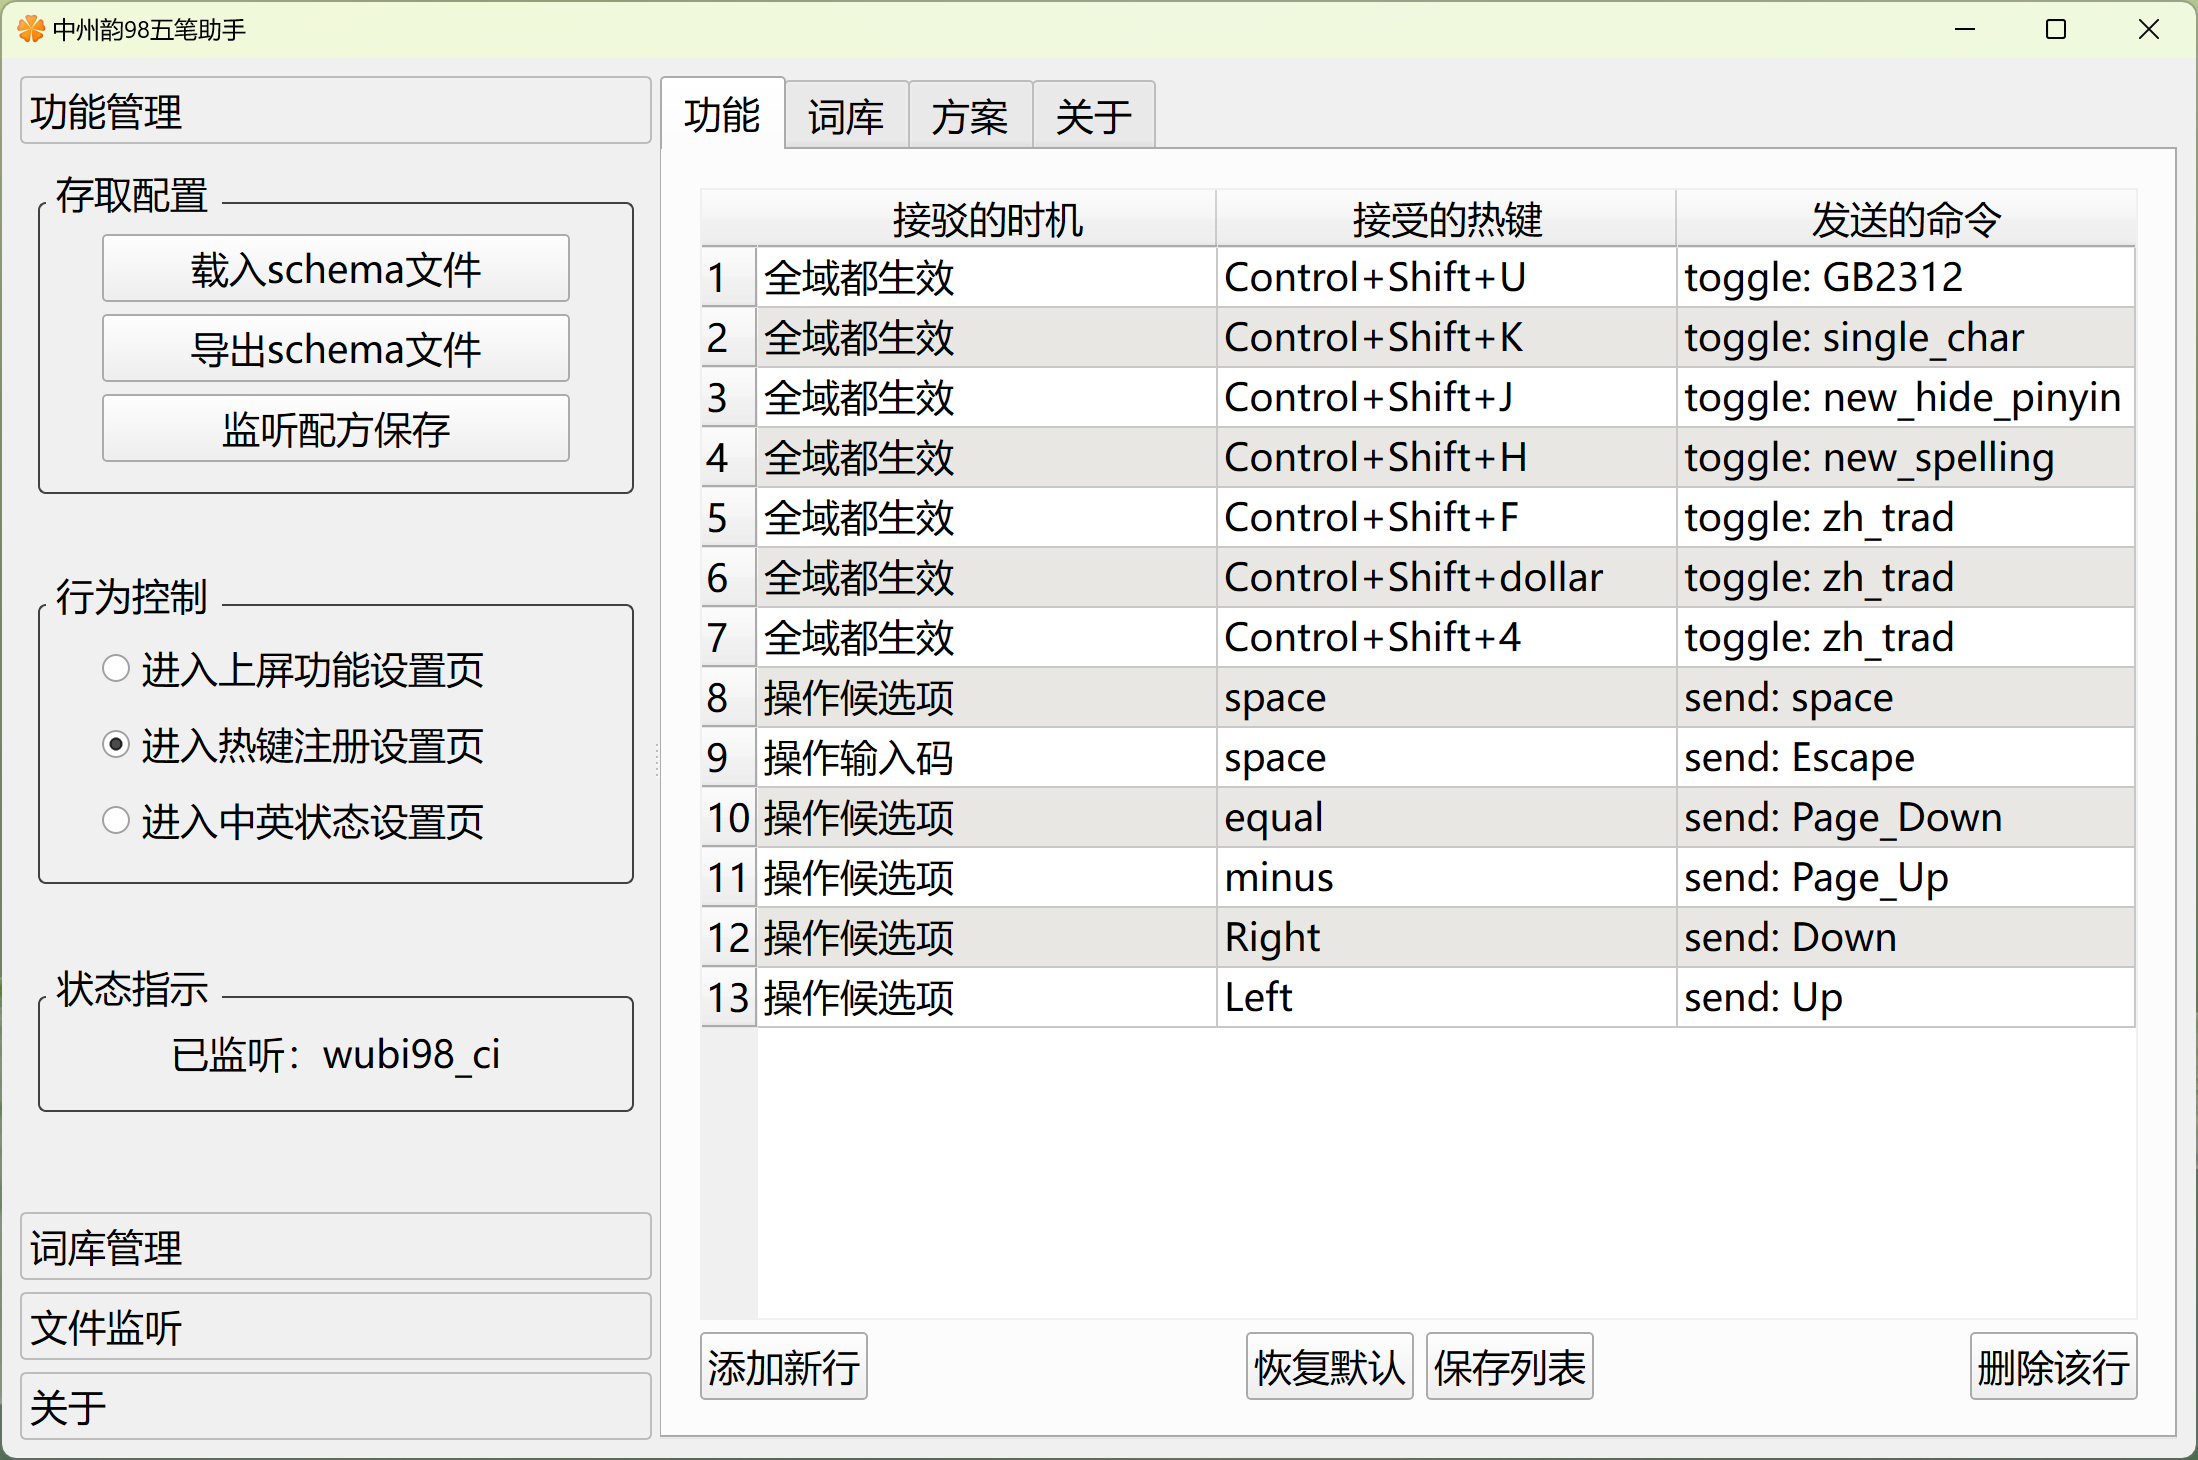Expand the 文件监听 sidebar section
The width and height of the screenshot is (2198, 1460).
[x=335, y=1327]
